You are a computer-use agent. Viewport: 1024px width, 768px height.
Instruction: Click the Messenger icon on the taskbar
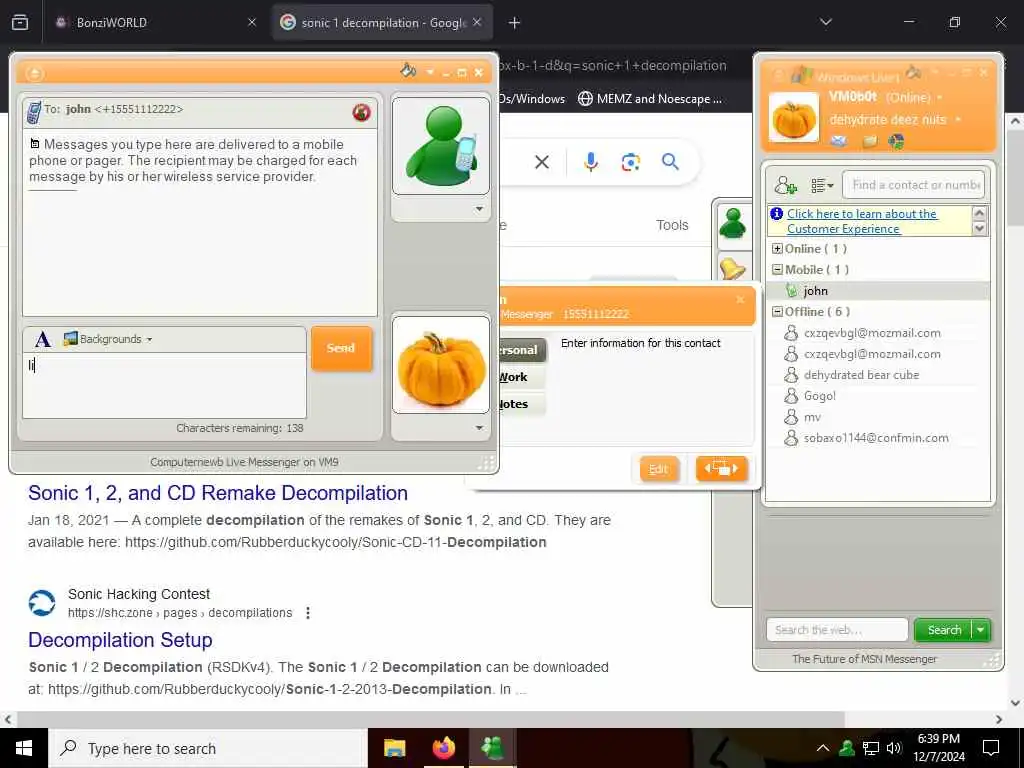(492, 748)
